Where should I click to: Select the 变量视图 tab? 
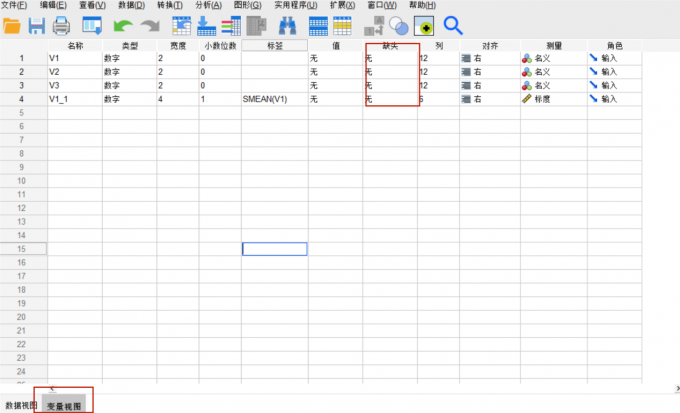64,406
